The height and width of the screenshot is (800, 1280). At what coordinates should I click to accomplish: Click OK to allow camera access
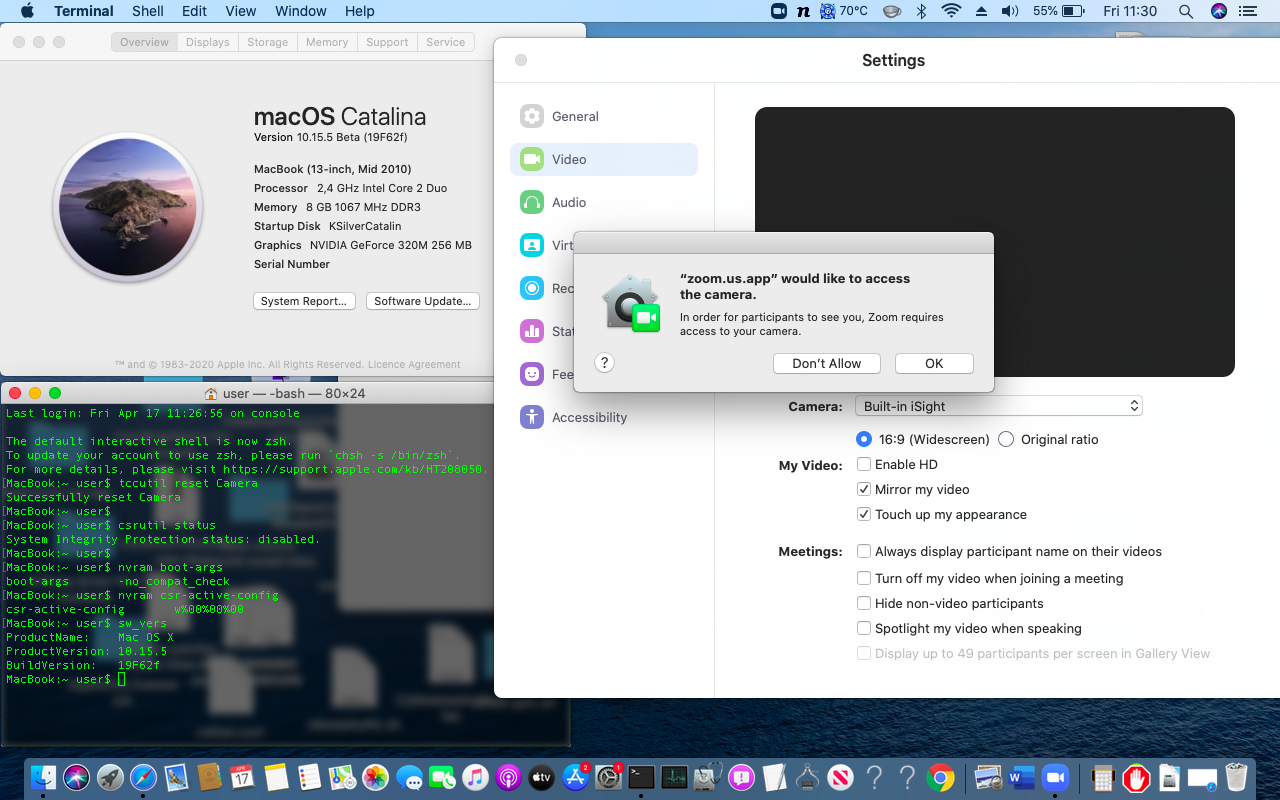(934, 363)
